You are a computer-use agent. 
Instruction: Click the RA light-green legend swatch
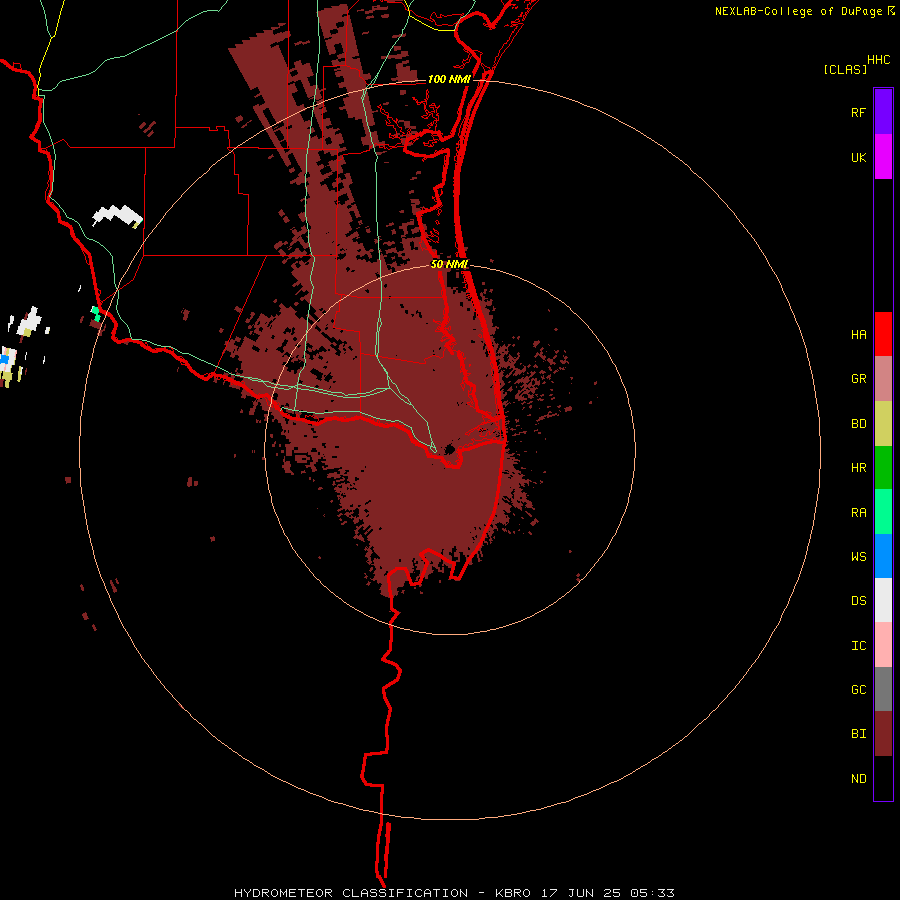click(x=883, y=512)
